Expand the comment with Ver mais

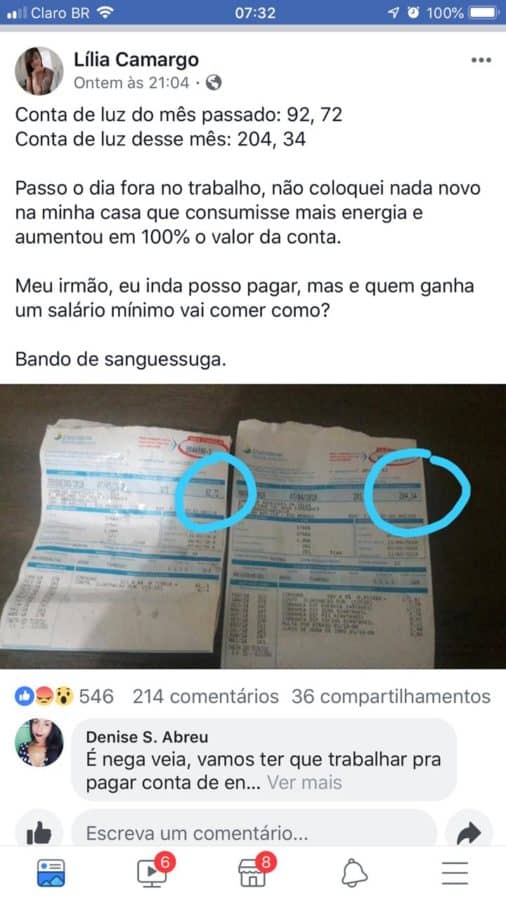[304, 782]
